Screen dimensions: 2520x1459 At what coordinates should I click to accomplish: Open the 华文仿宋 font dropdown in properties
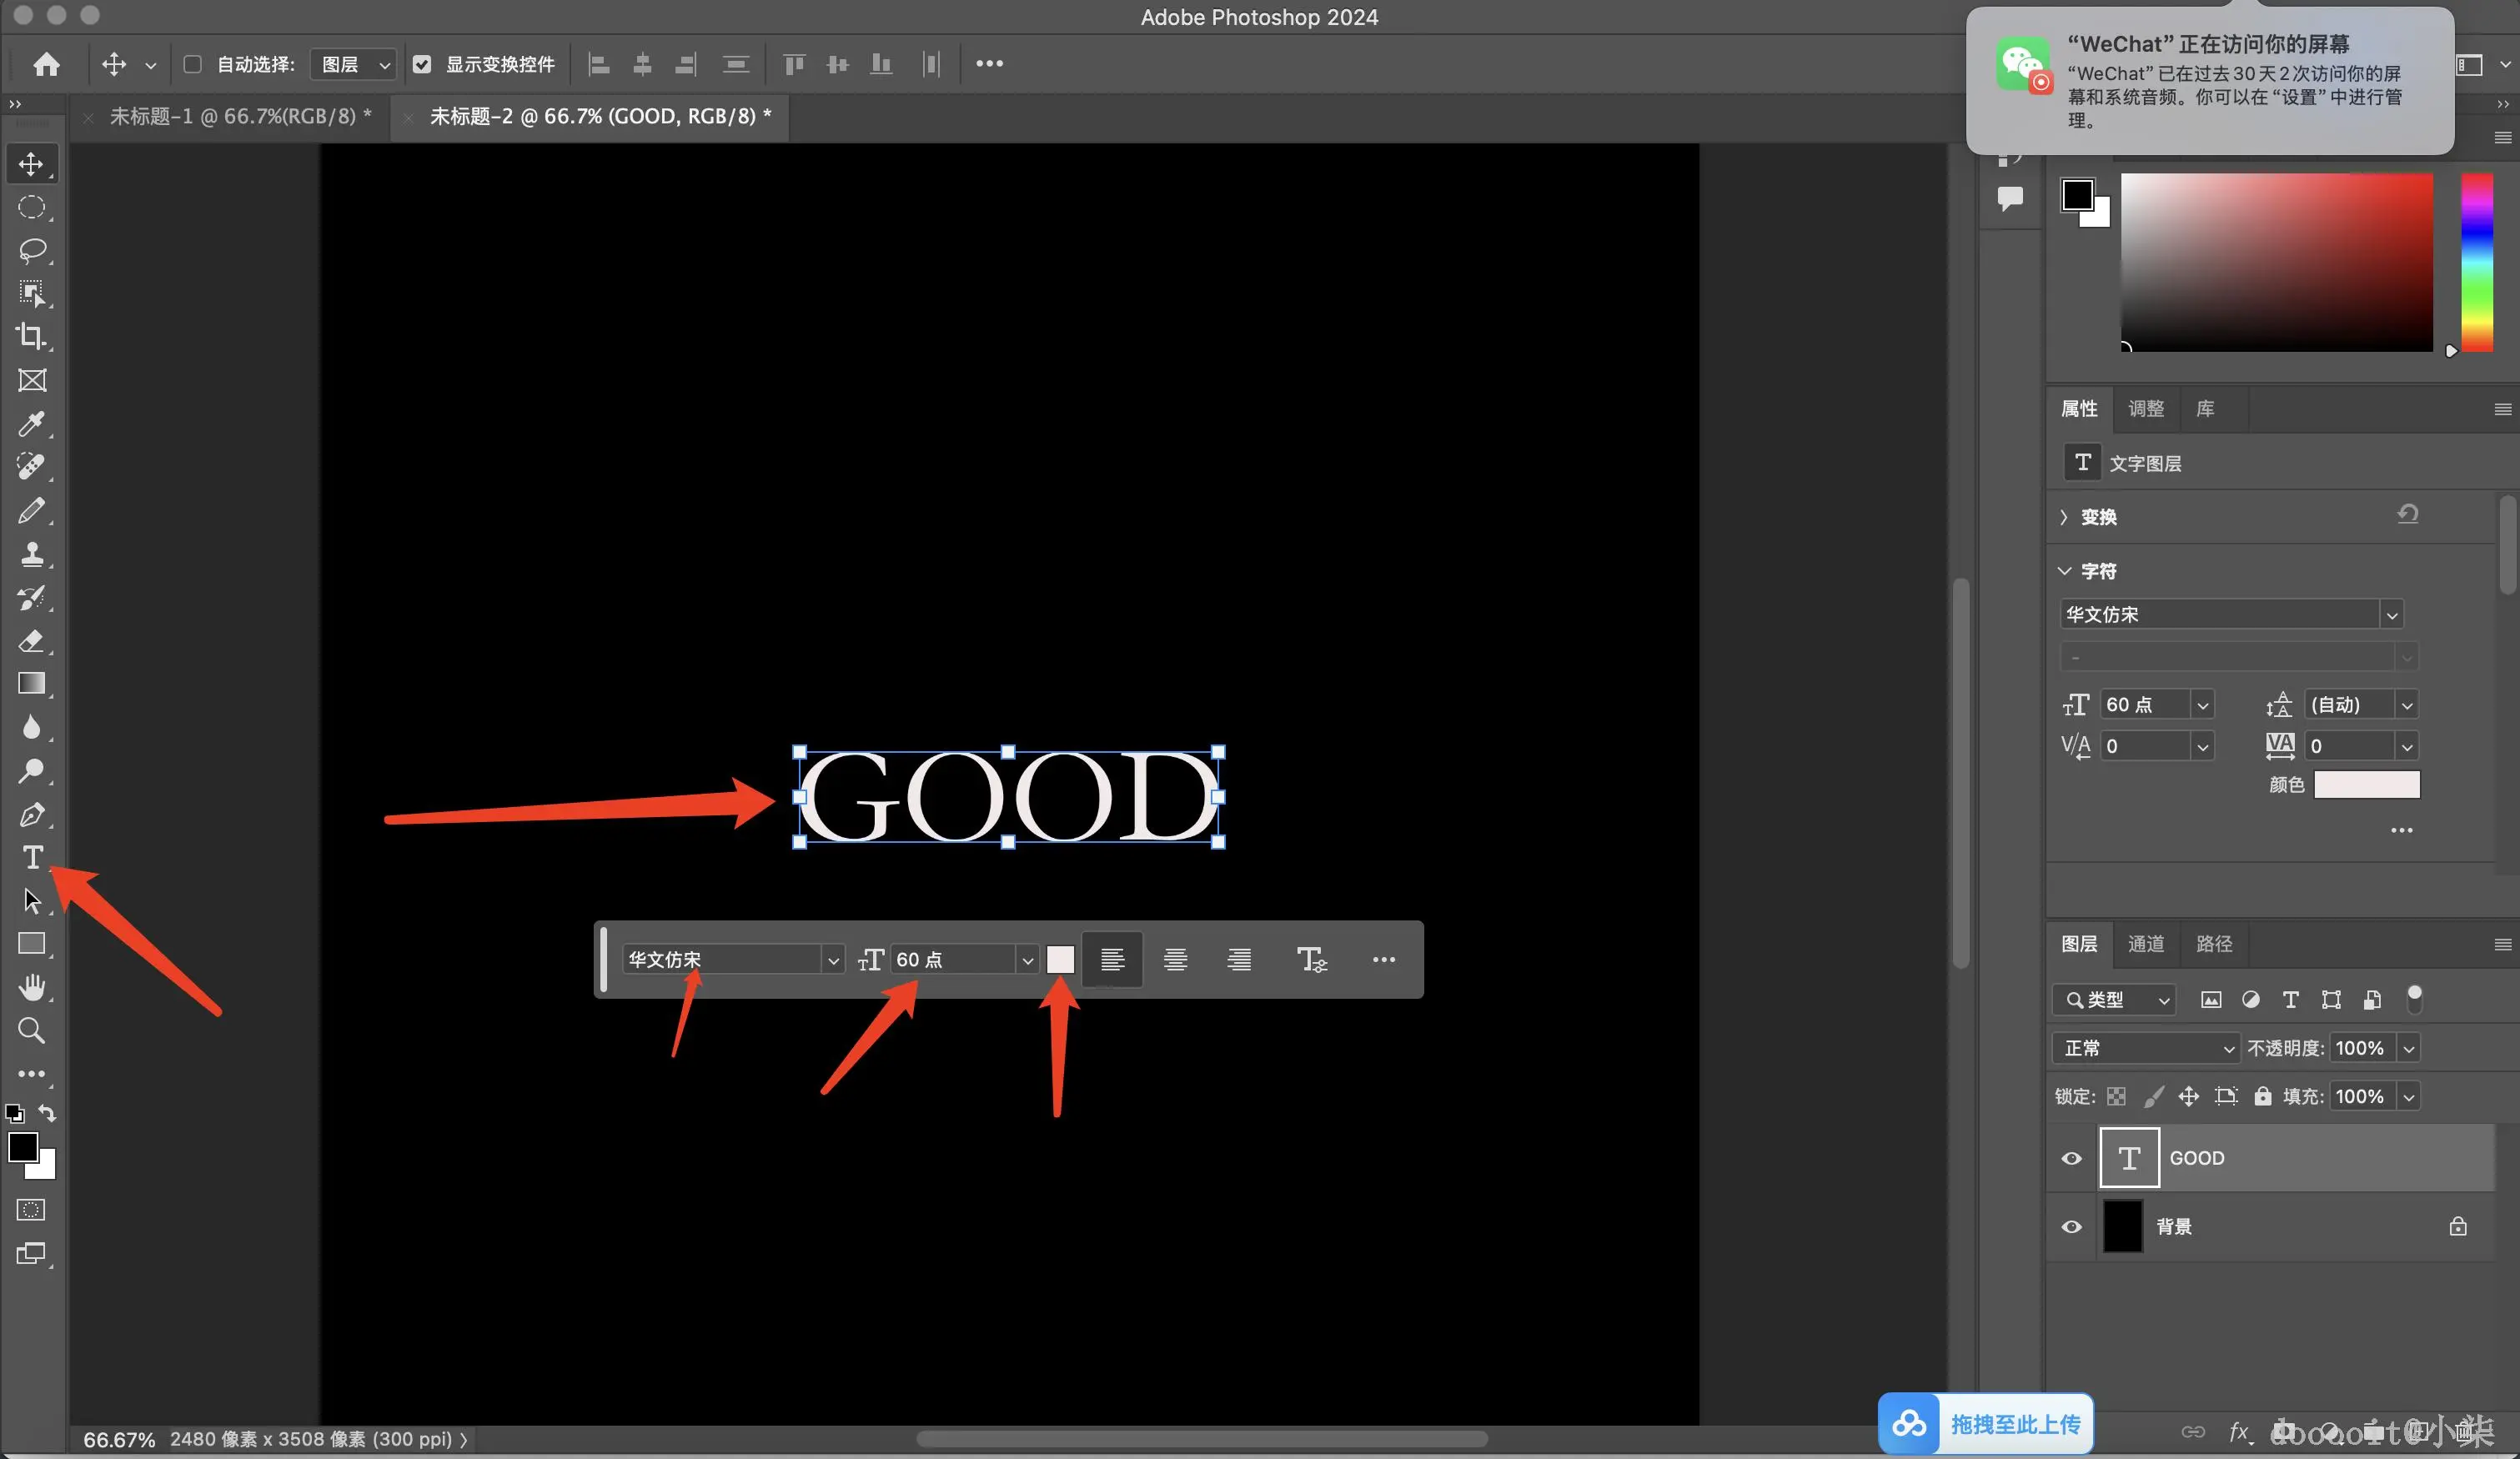pyautogui.click(x=2391, y=615)
